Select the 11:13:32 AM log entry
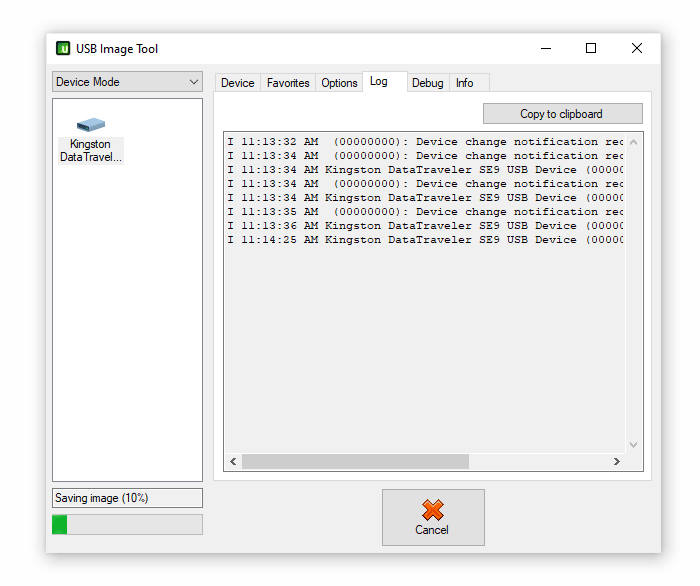Screen dimensions: 700x586 (x=425, y=142)
